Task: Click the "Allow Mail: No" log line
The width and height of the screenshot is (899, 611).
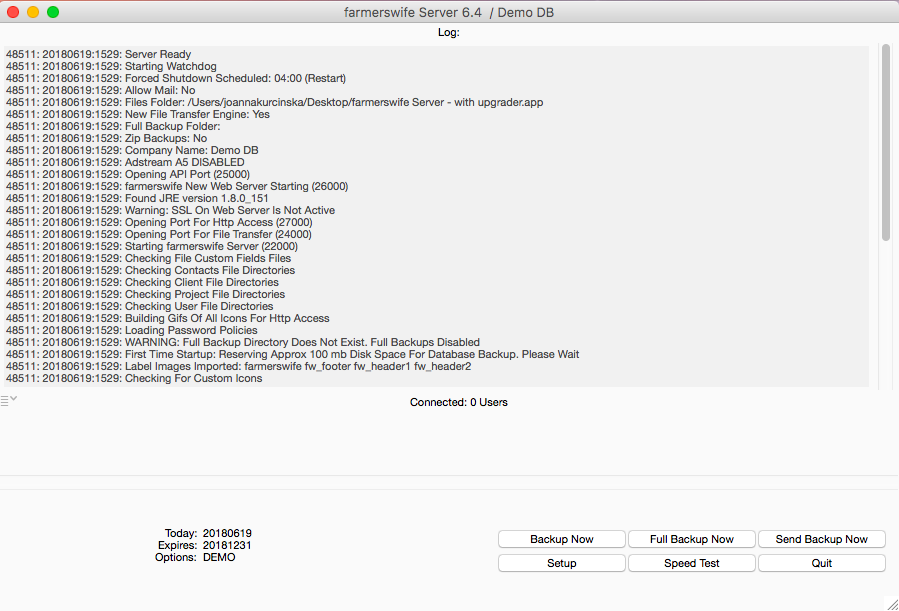Action: coord(100,91)
